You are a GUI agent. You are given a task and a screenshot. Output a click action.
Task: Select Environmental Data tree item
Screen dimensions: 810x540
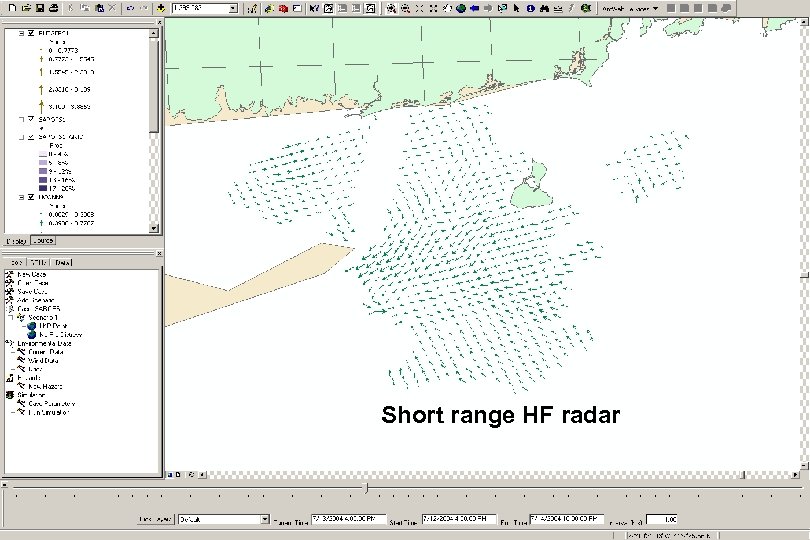click(x=44, y=343)
